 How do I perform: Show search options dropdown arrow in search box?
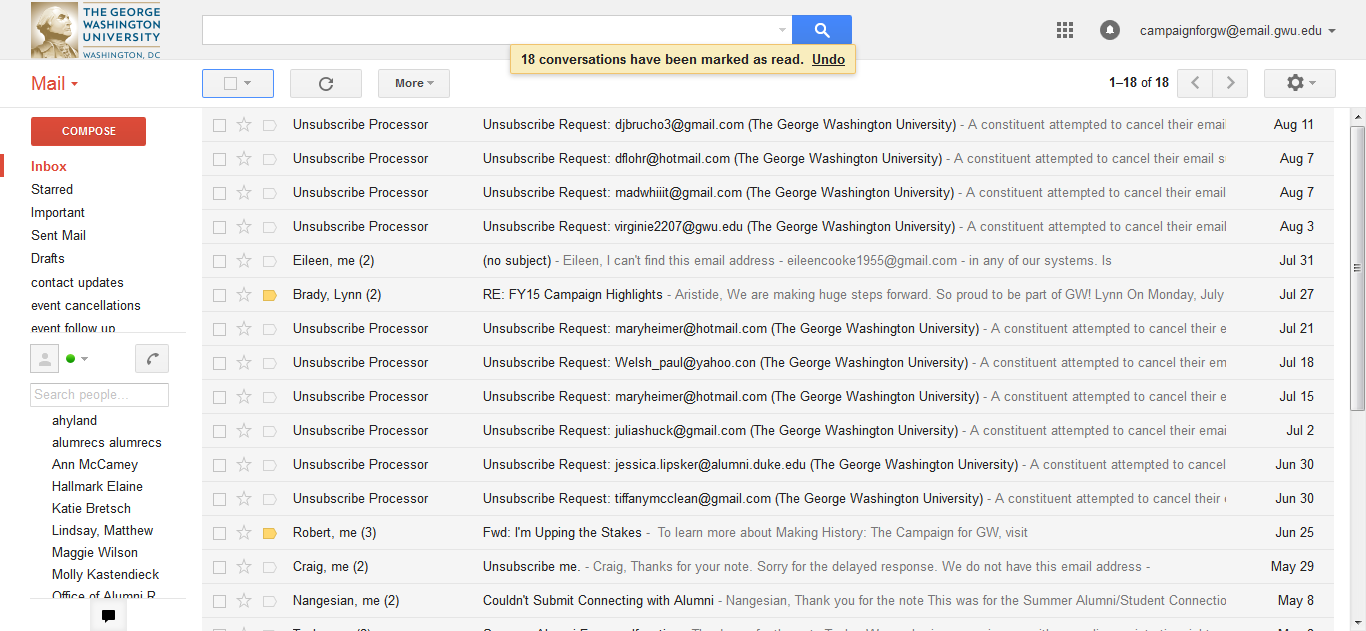click(x=783, y=31)
